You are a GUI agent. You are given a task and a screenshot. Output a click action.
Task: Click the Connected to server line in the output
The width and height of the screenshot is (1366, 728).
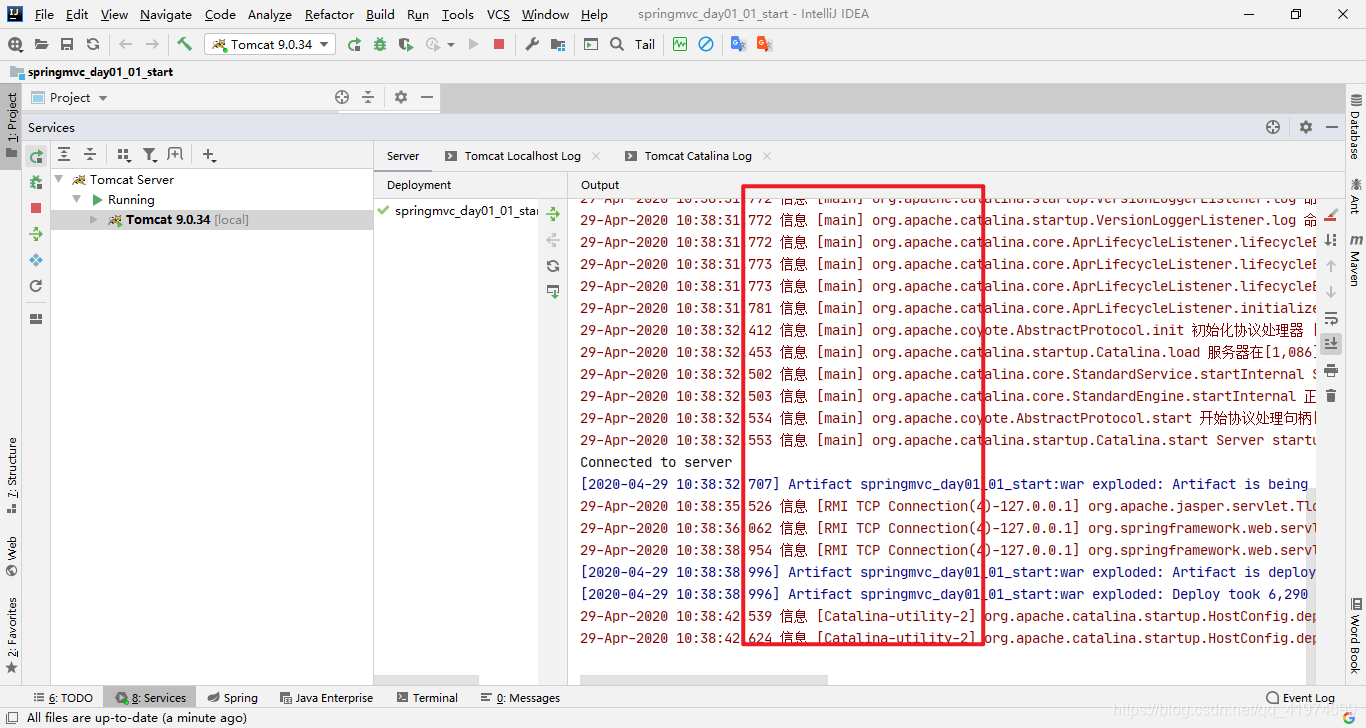[x=656, y=462]
